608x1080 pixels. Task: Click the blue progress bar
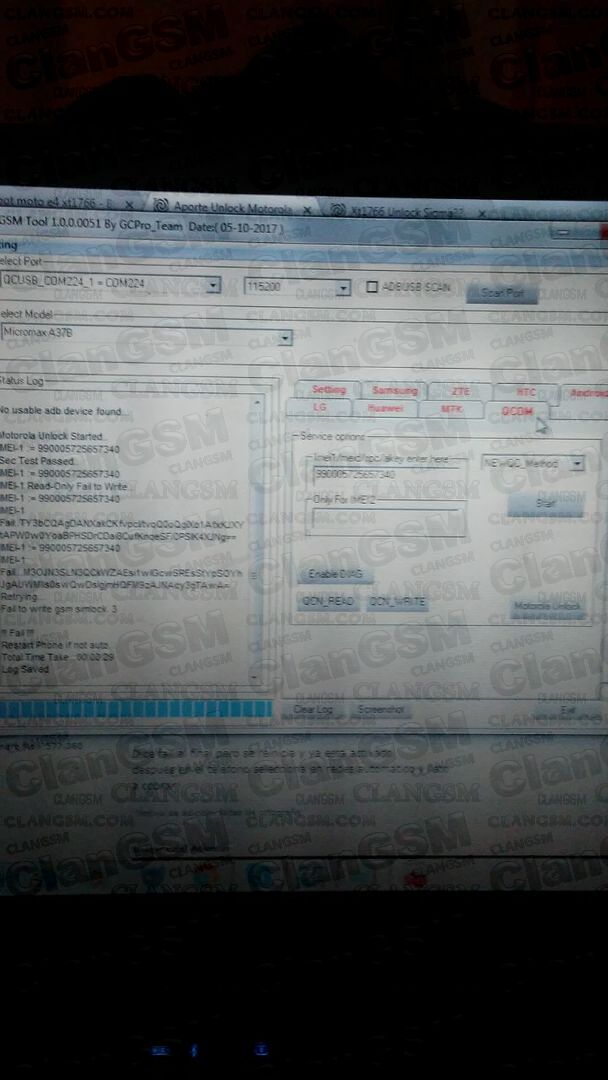(135, 709)
